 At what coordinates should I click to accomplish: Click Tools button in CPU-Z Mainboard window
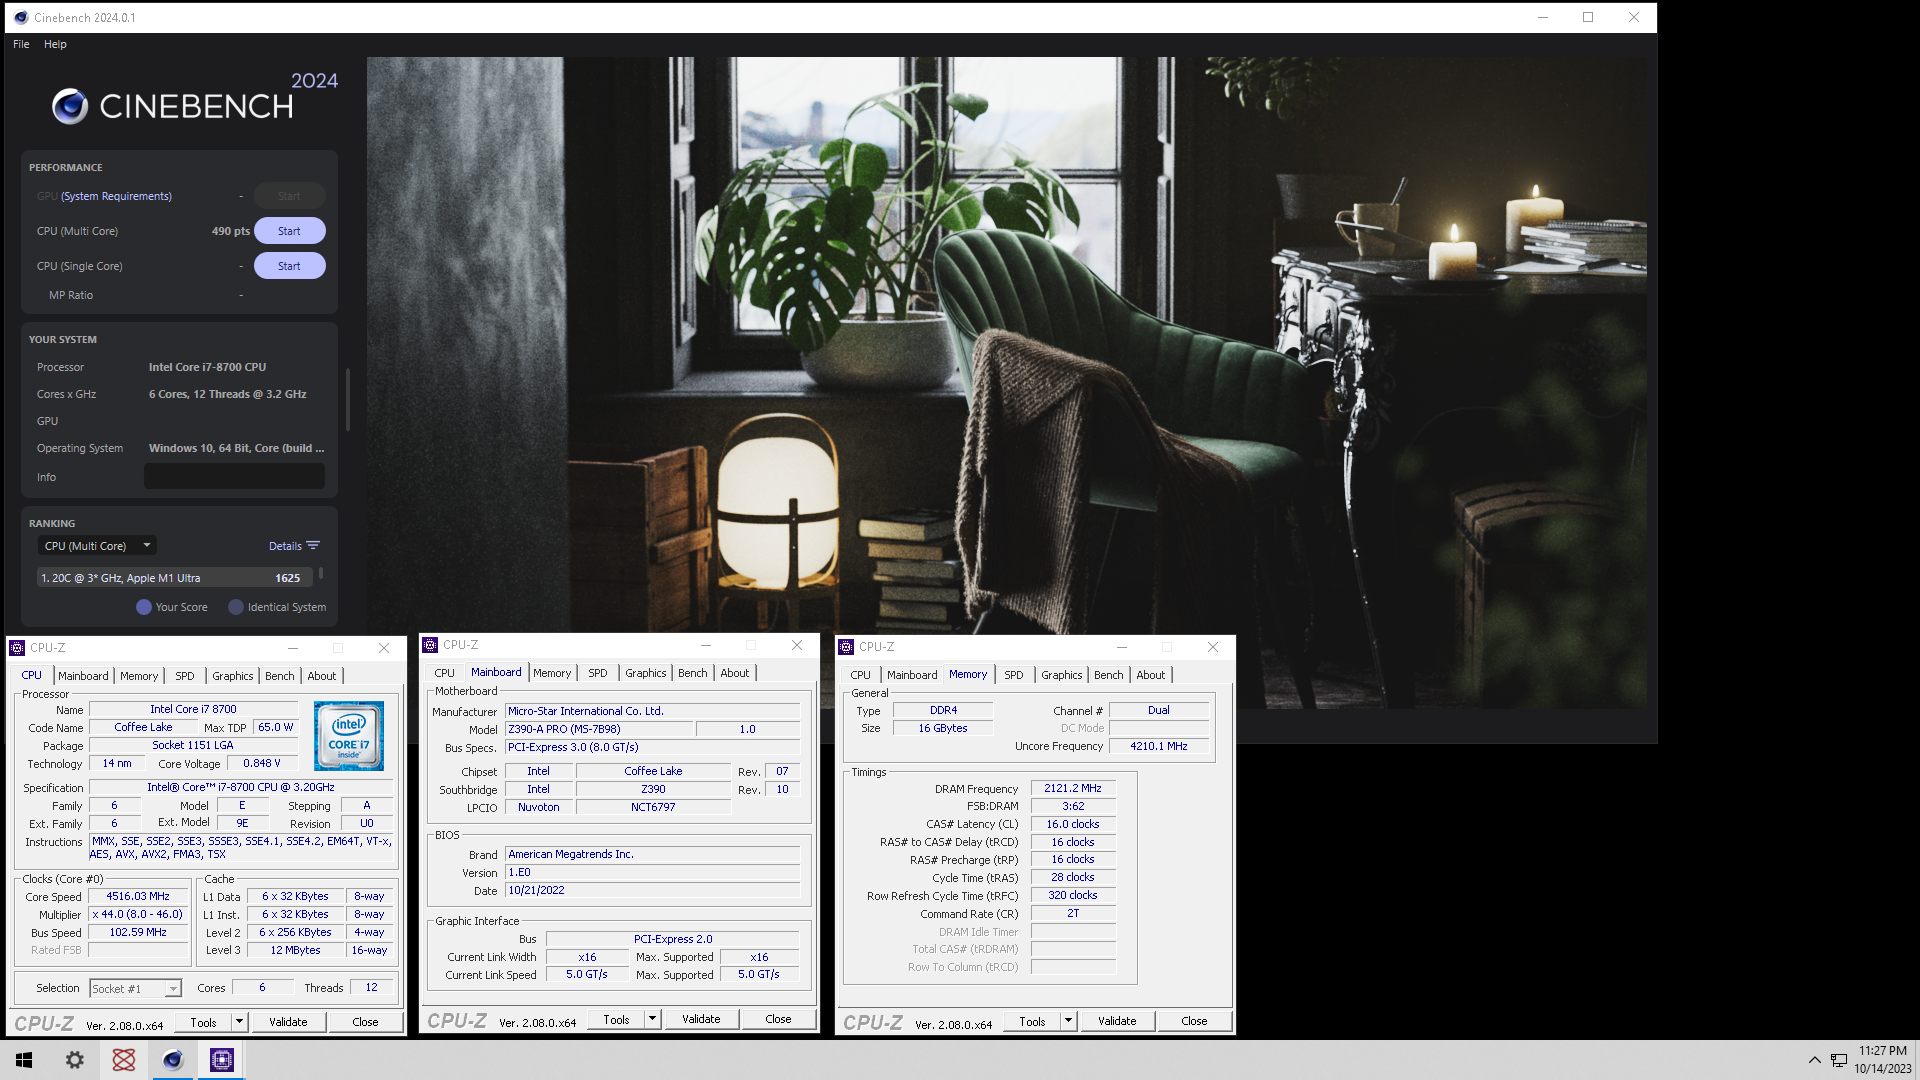pyautogui.click(x=617, y=1020)
